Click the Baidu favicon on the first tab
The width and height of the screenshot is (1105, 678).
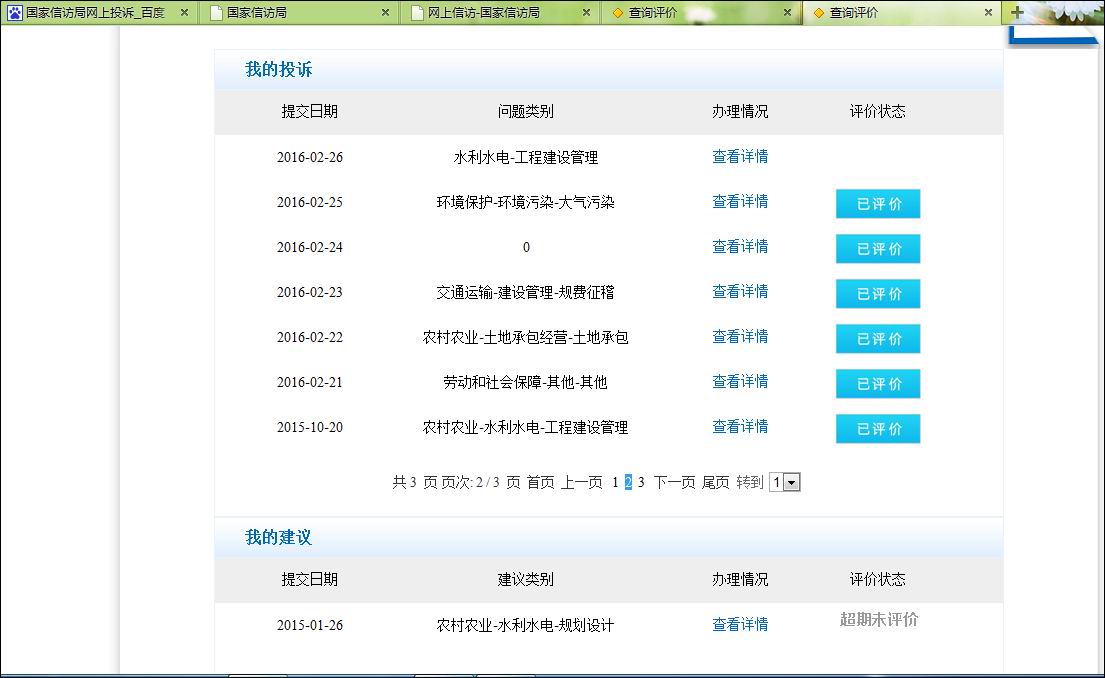pos(14,13)
